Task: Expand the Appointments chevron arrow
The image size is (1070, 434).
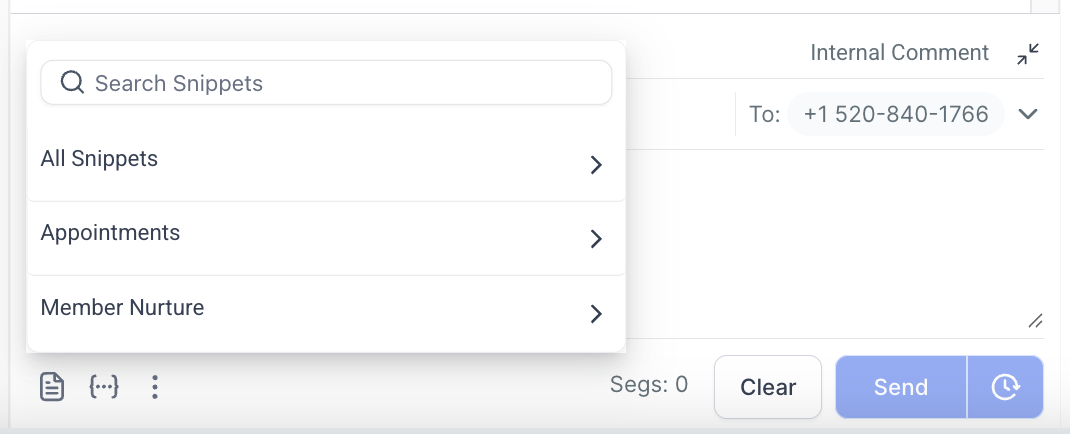Action: [x=596, y=238]
